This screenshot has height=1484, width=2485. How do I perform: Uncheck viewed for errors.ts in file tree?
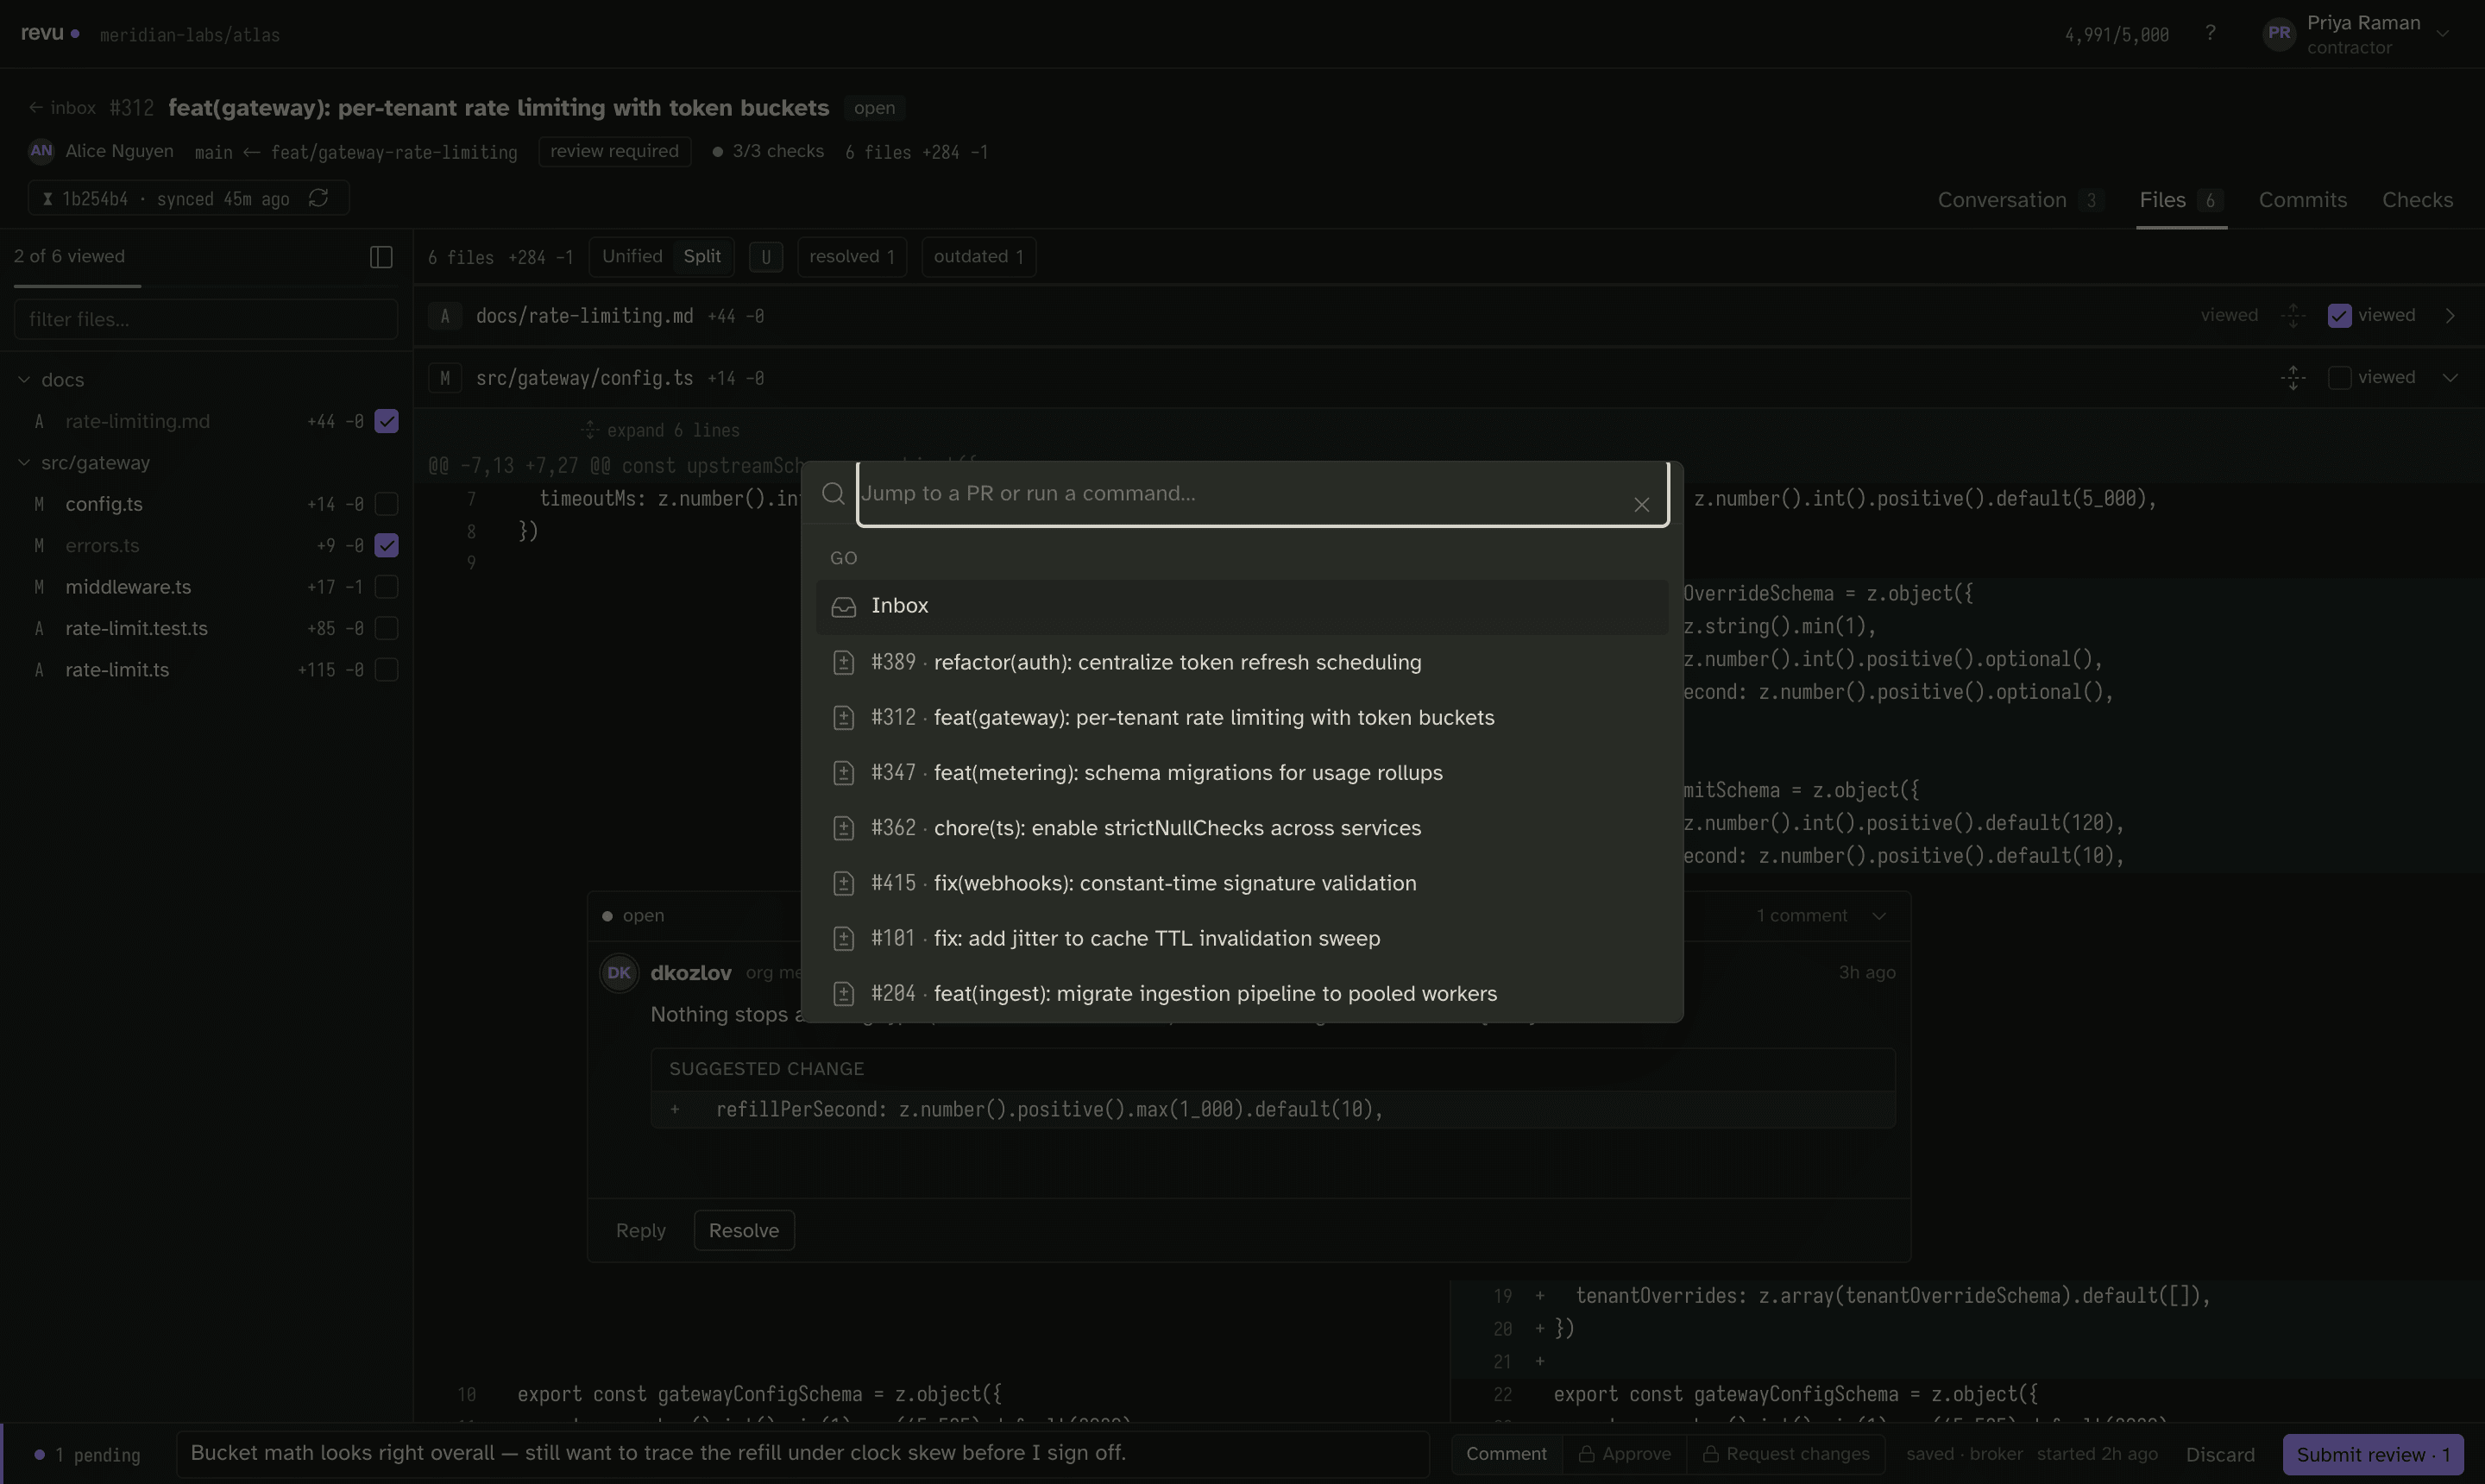(x=386, y=546)
